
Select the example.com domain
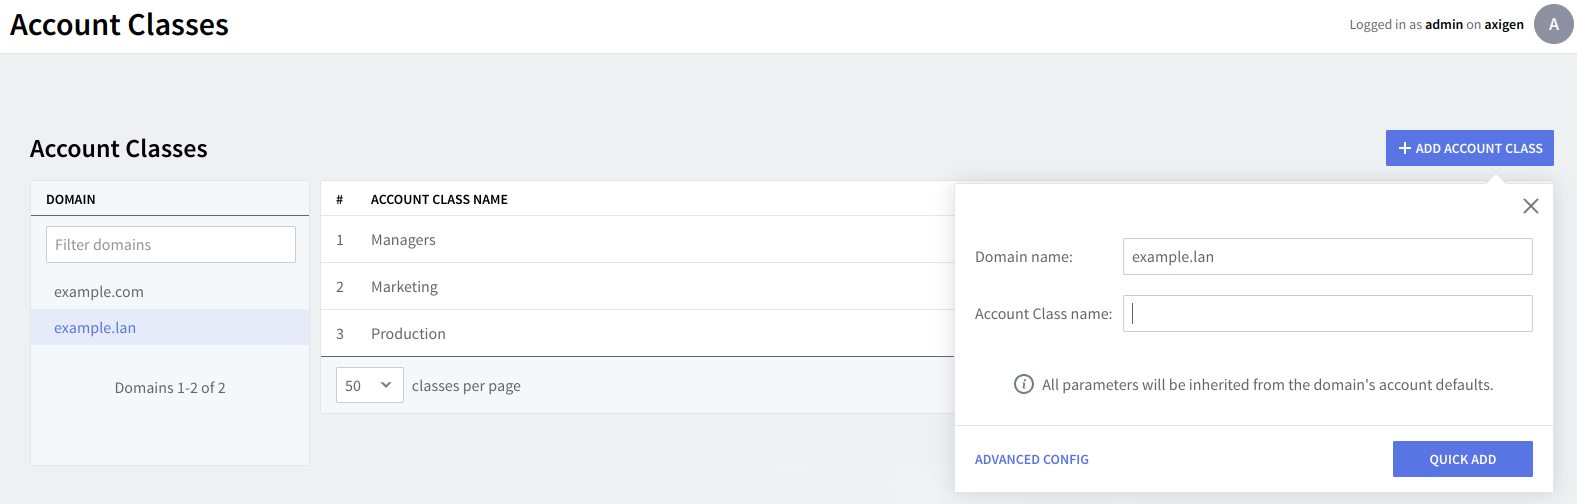point(99,292)
